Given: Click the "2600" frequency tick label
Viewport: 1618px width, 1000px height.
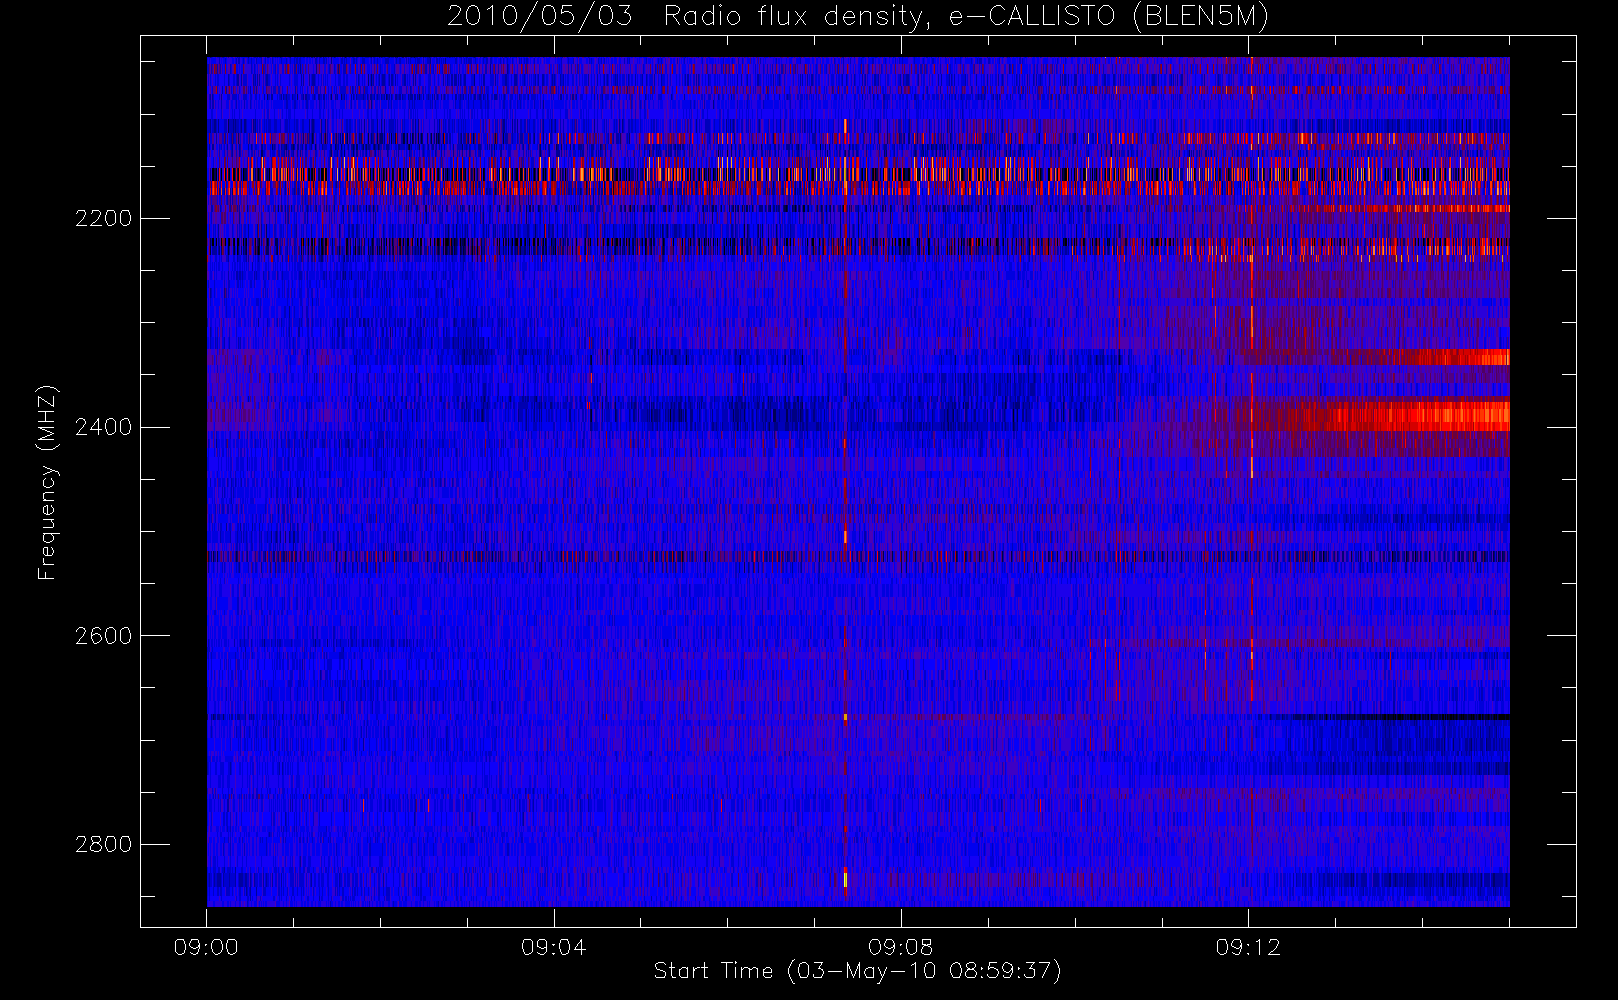Looking at the screenshot, I should [103, 636].
